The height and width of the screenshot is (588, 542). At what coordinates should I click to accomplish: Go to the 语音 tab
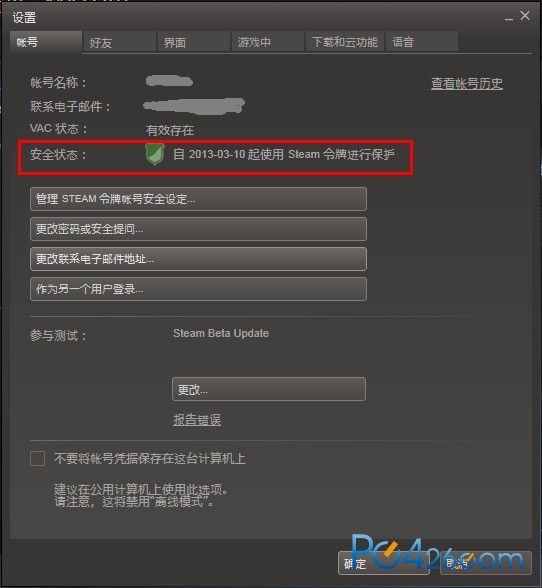tap(422, 42)
